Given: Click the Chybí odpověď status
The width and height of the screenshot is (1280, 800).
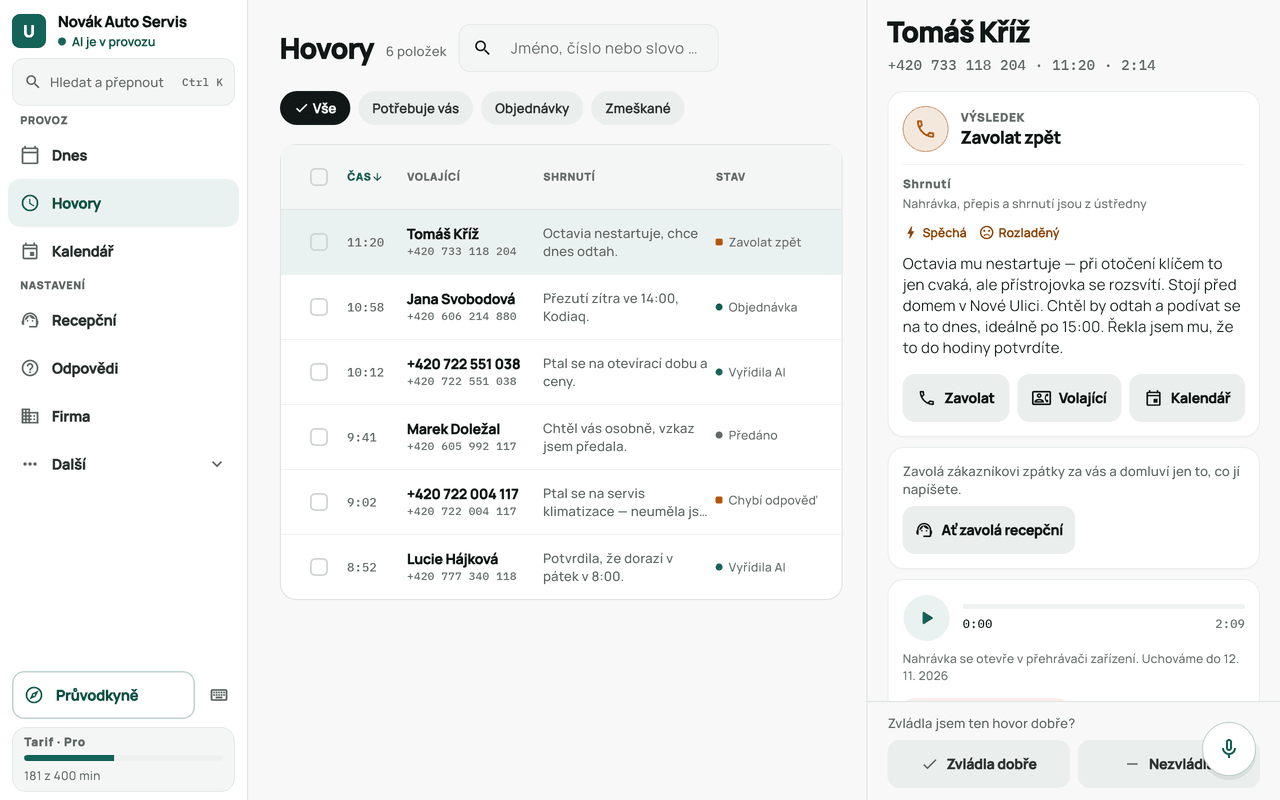Looking at the screenshot, I should coord(767,500).
